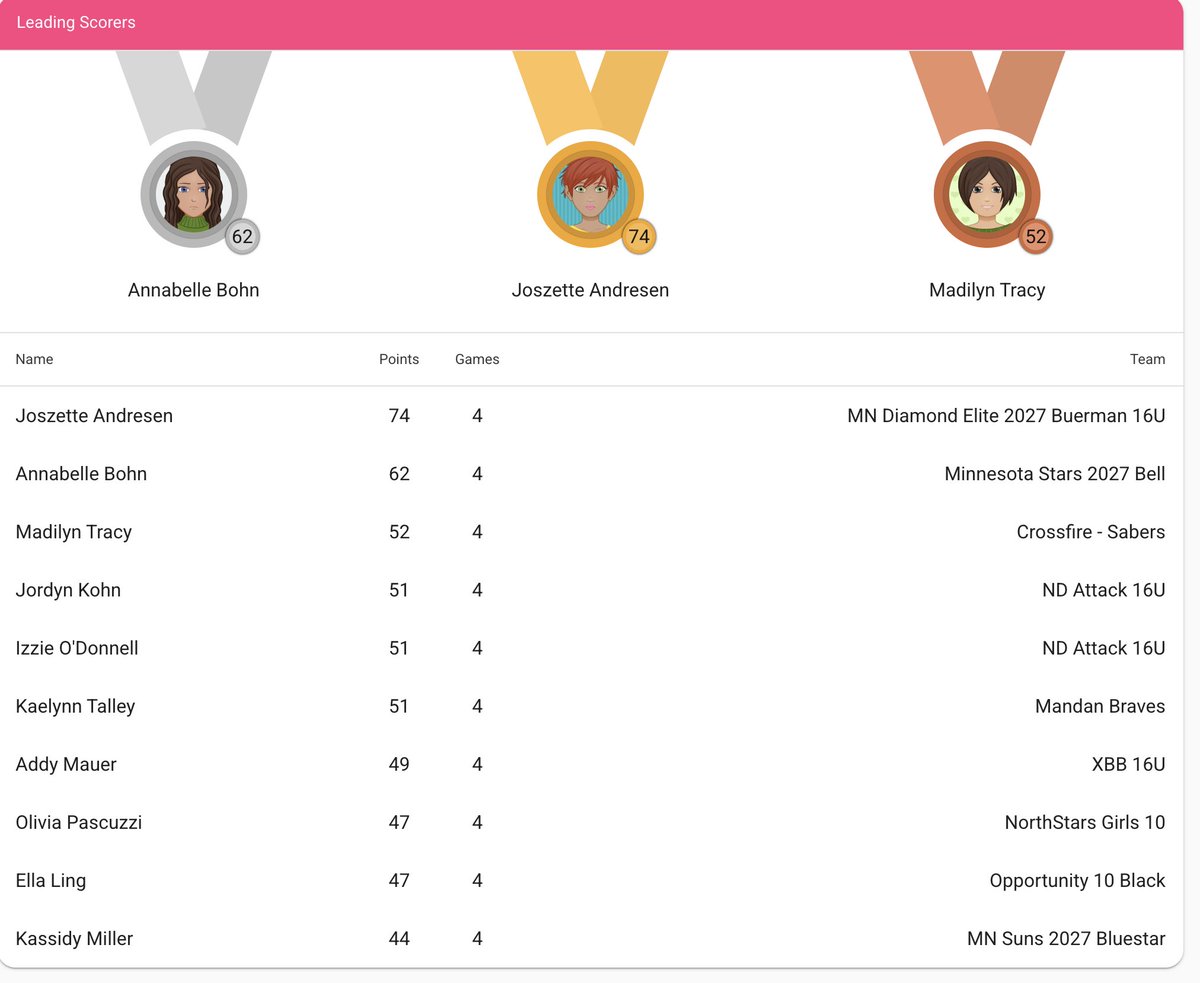Click the 52 points badge on the bronze medal
The height and width of the screenshot is (983, 1200).
point(1036,237)
